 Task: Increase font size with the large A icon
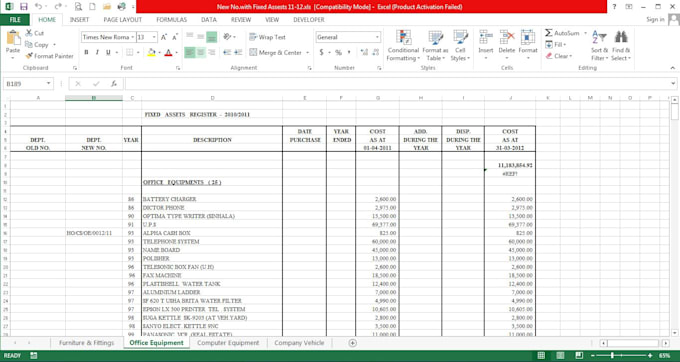tap(164, 37)
